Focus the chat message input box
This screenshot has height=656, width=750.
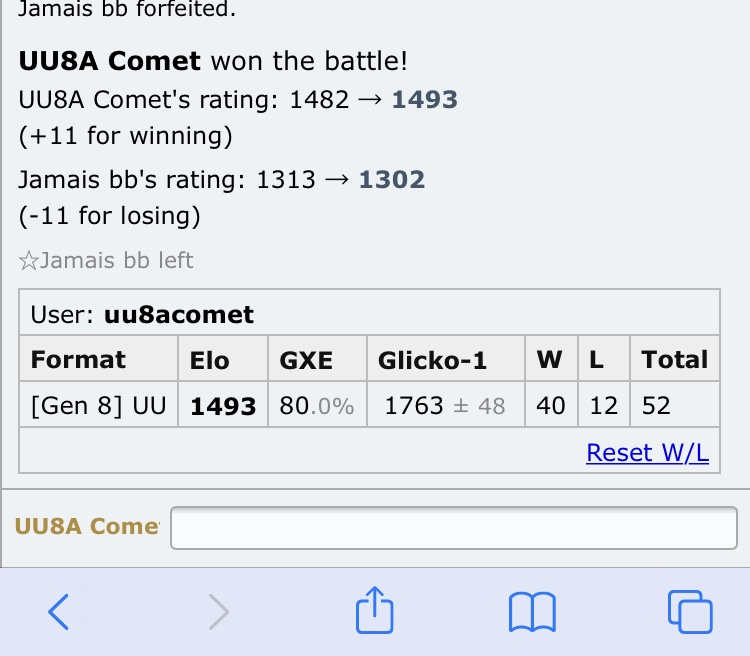[x=453, y=528]
